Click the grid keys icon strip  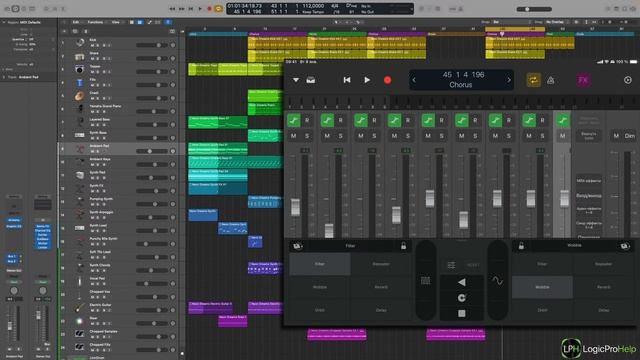pos(425,280)
